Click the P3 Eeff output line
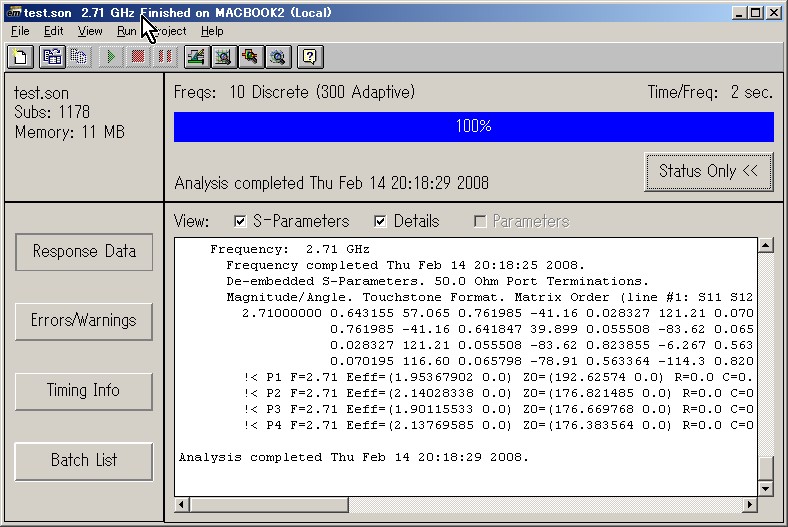This screenshot has height=527, width=788. [x=499, y=409]
